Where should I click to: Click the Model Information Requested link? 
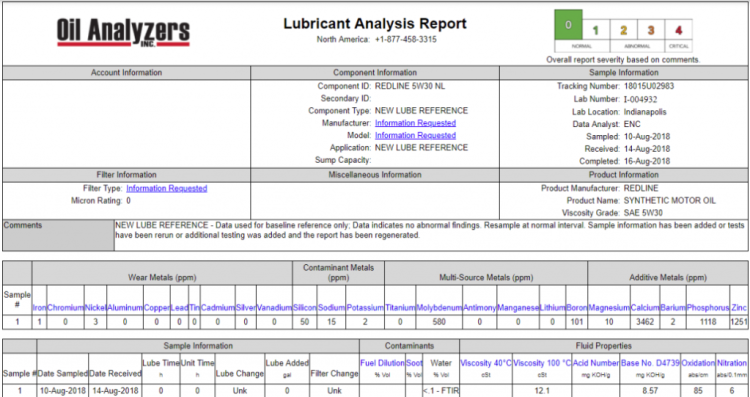tap(415, 135)
